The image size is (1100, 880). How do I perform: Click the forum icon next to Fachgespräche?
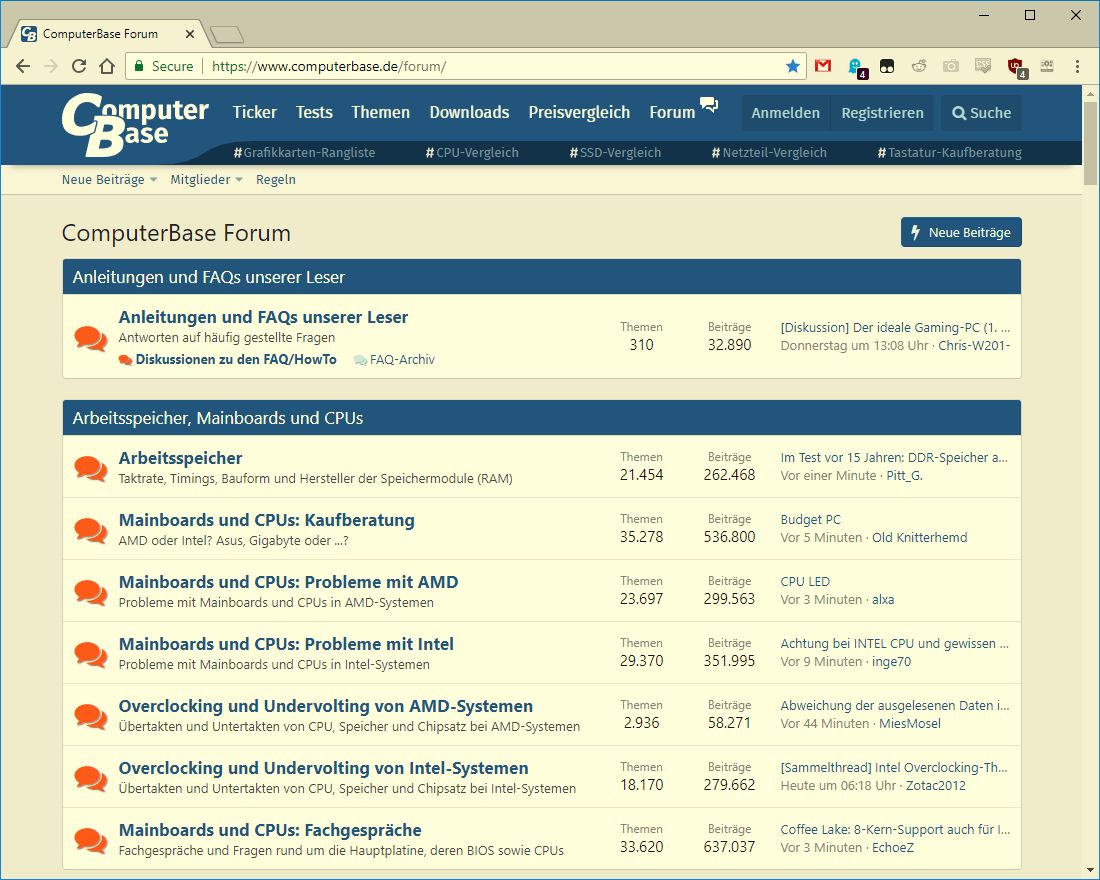tap(90, 839)
